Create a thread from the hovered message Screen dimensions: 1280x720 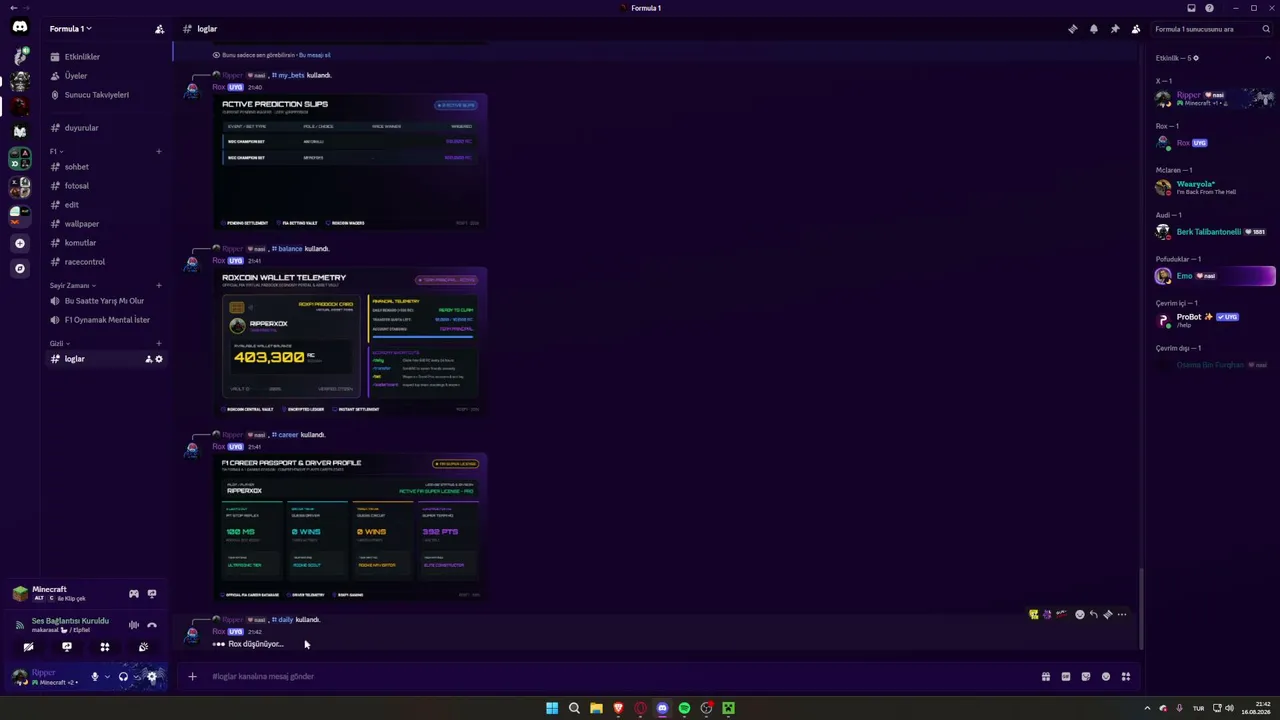click(1108, 614)
